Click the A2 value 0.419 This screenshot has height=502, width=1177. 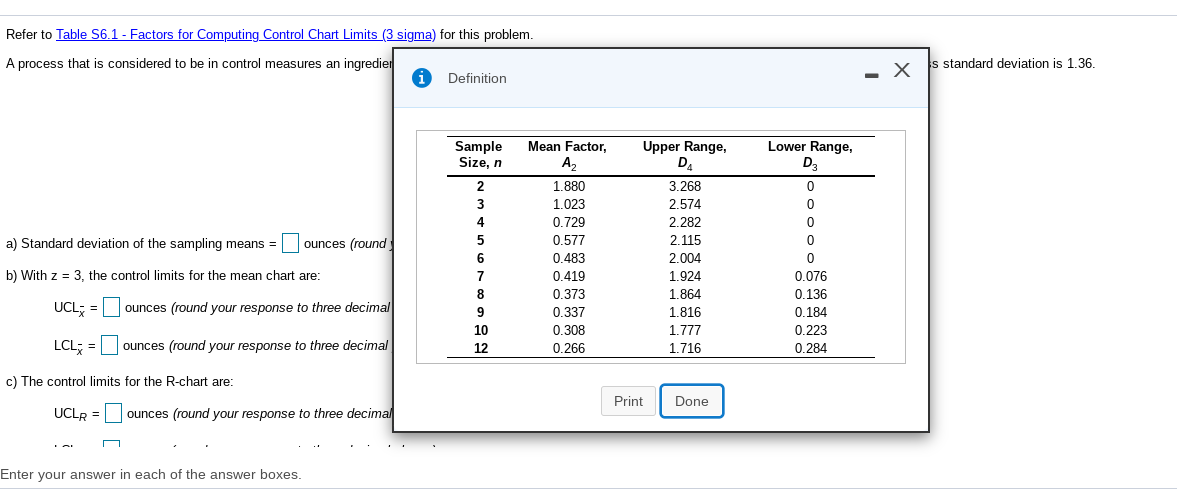pos(569,277)
